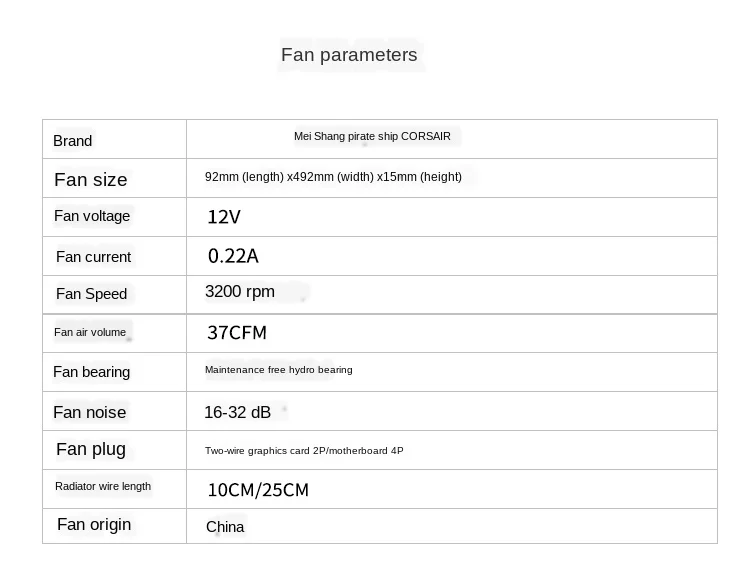This screenshot has width=750, height=581.
Task: Click Maintenance free hydro bearing text
Action: pos(278,370)
